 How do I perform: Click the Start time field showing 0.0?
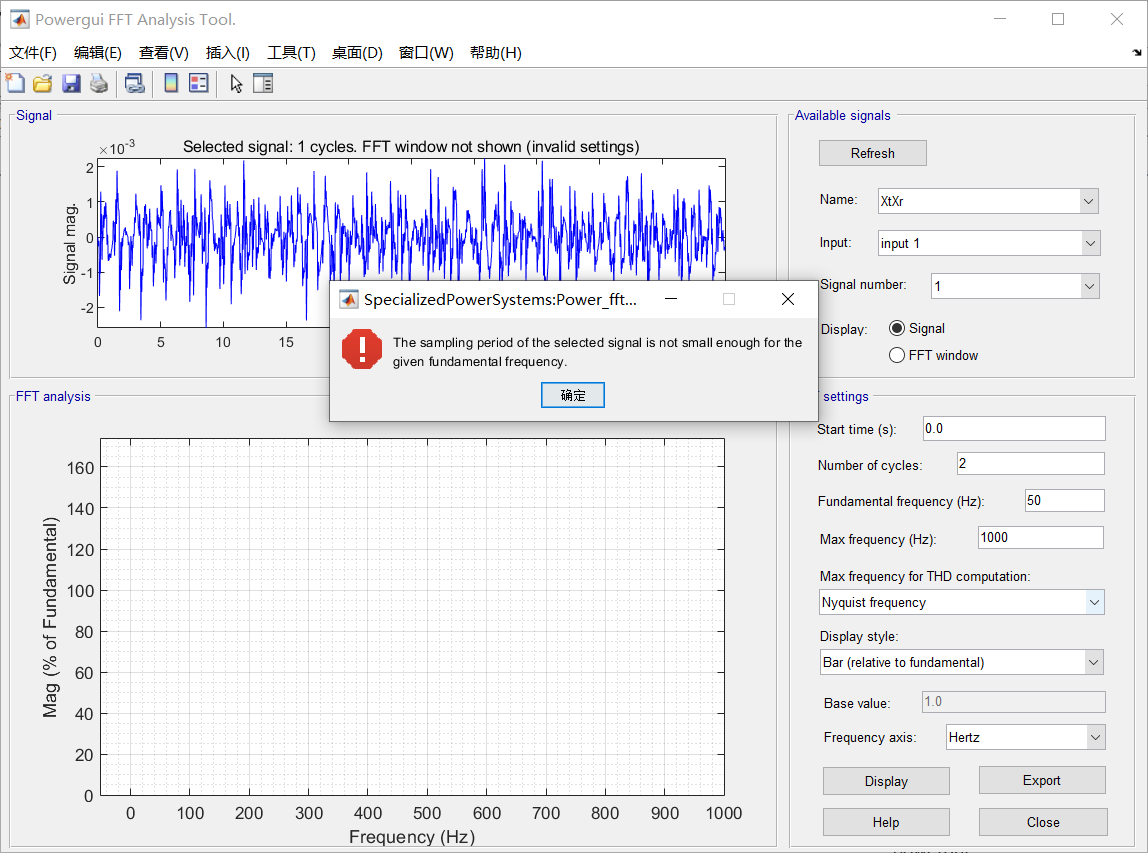1013,428
